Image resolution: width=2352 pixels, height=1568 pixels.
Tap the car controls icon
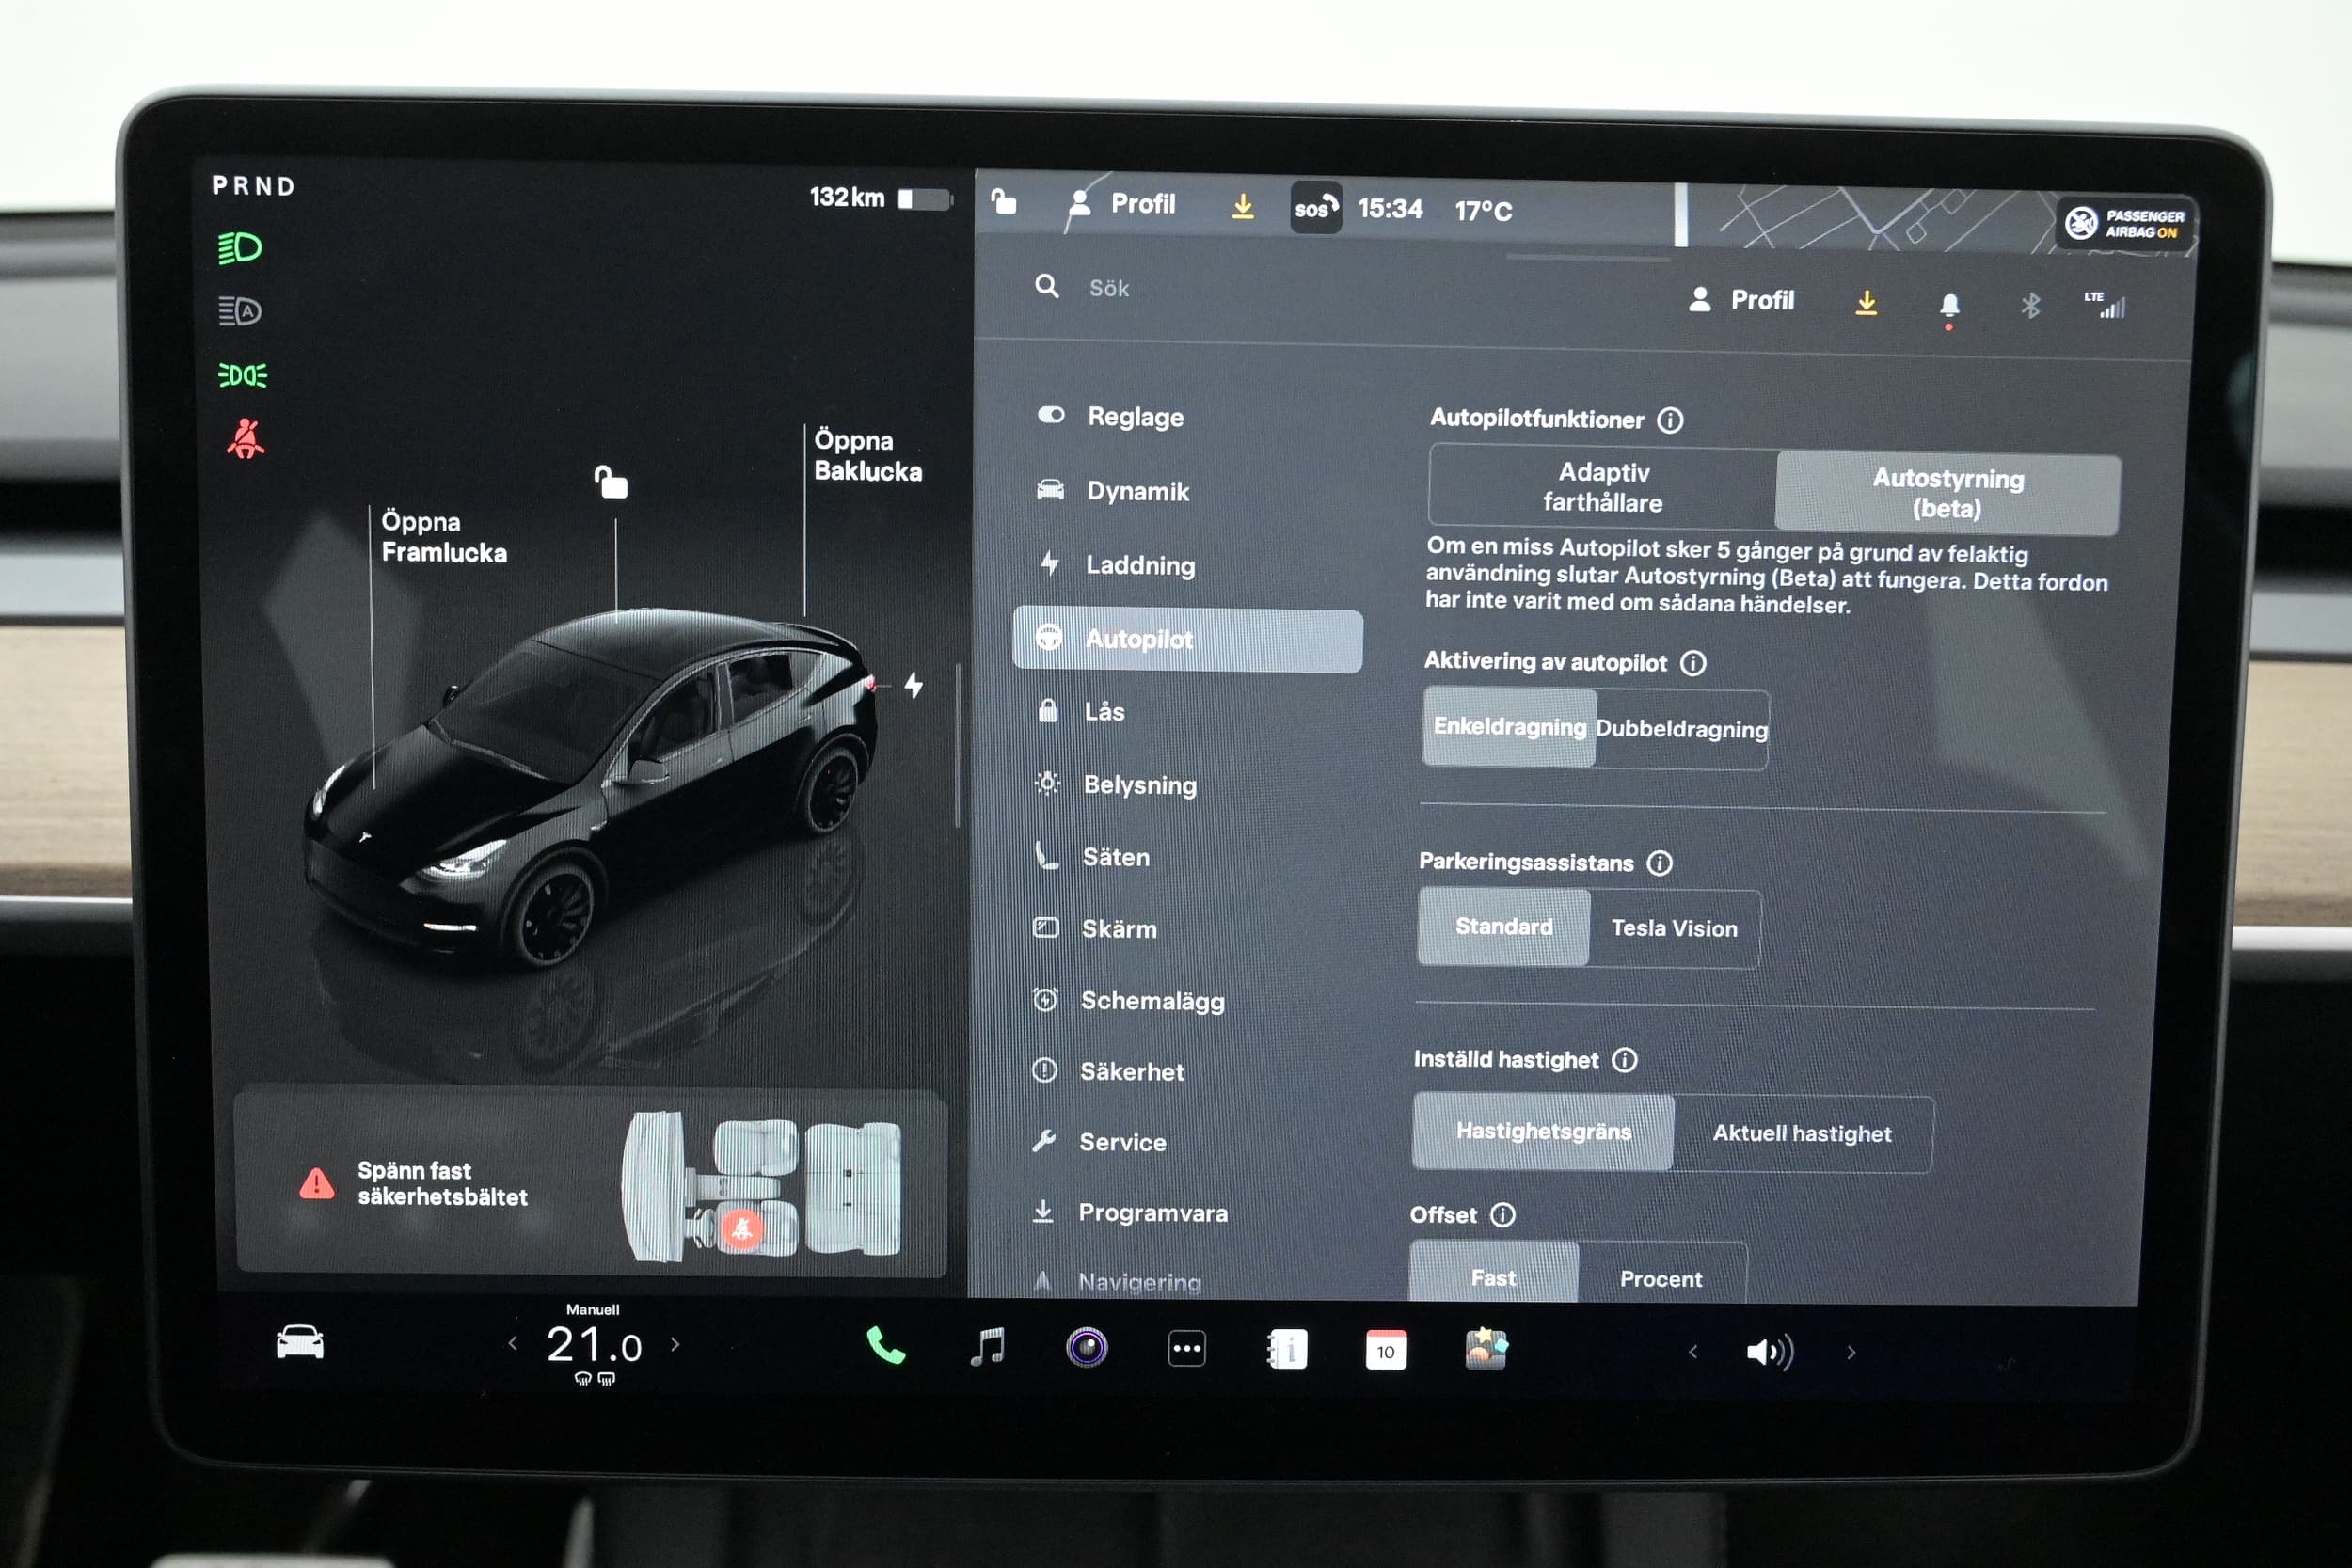300,1343
